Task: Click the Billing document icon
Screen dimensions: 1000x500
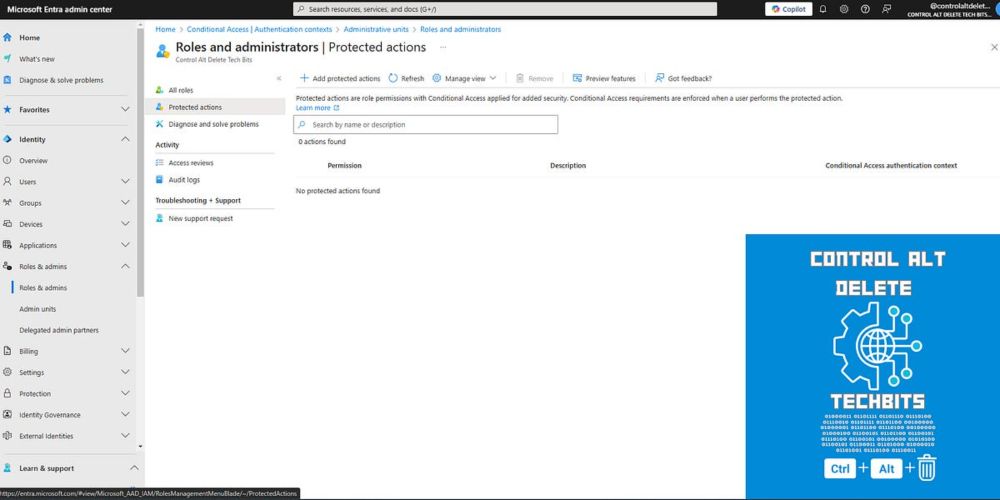Action: click(x=8, y=351)
